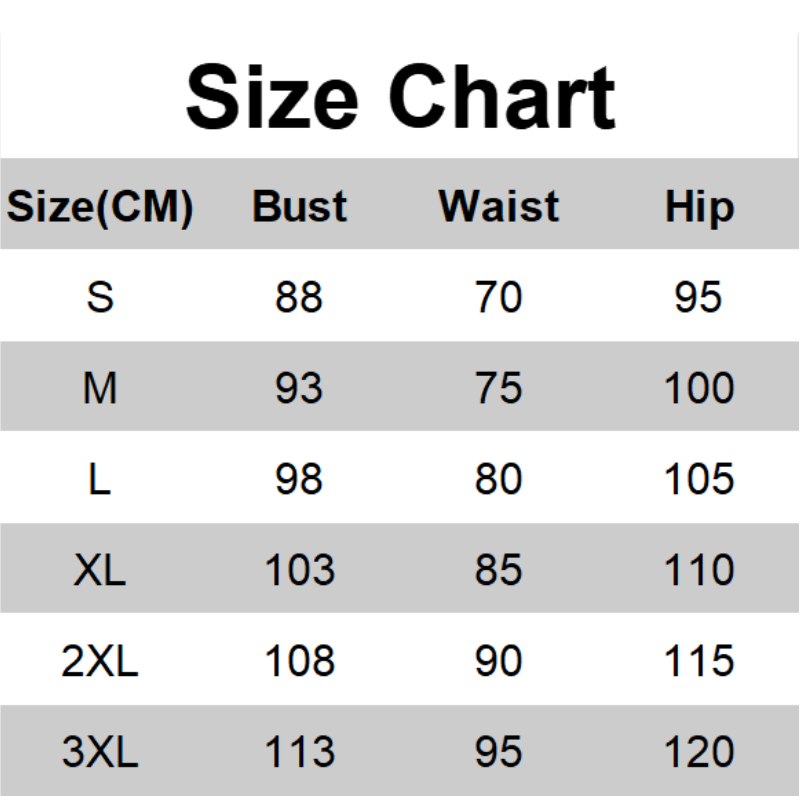The image size is (800, 800).
Task: Select the 3XL size label
Action: 100,752
